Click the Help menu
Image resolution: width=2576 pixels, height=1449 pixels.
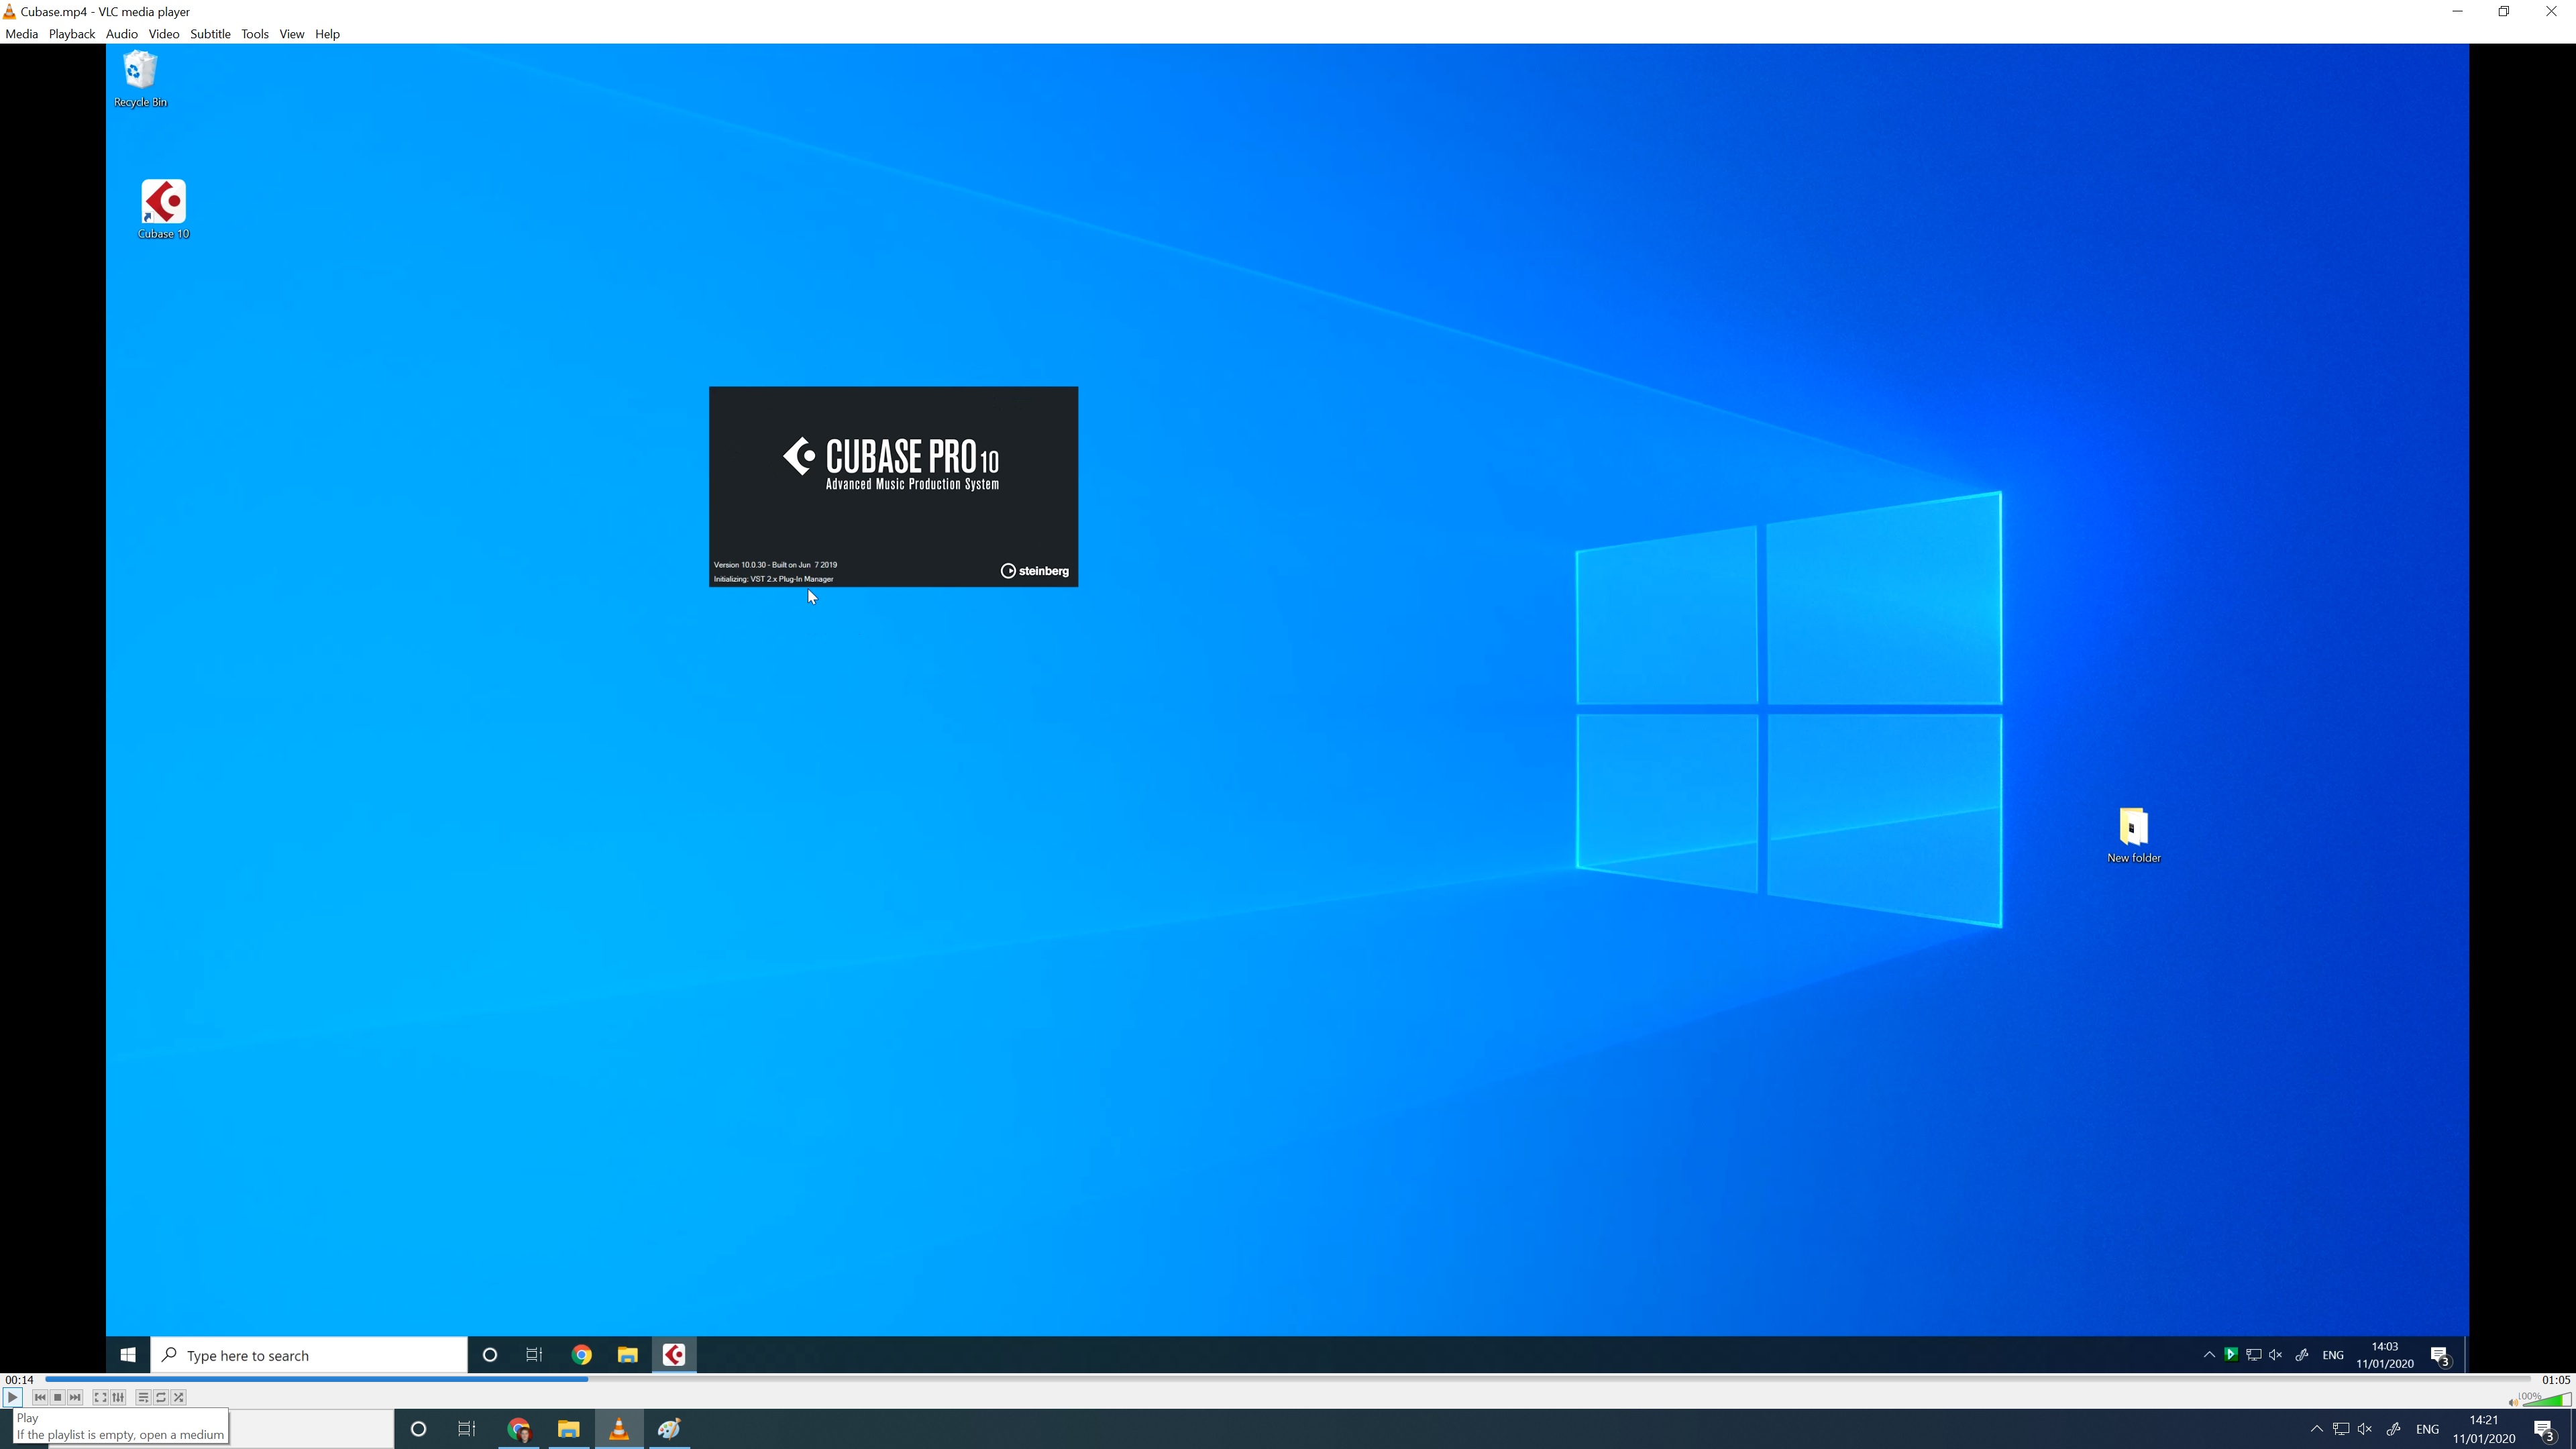coord(327,34)
